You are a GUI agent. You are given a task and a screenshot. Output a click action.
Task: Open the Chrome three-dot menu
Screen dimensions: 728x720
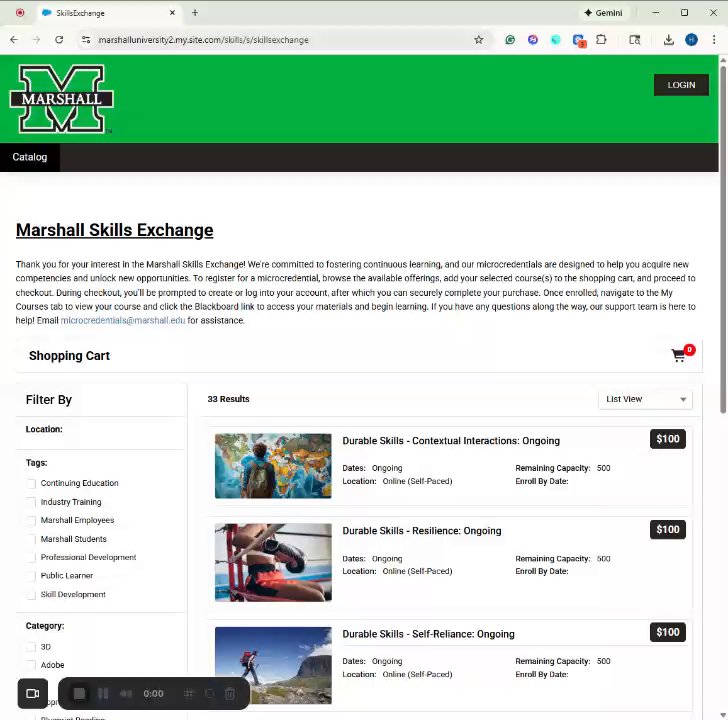click(714, 40)
